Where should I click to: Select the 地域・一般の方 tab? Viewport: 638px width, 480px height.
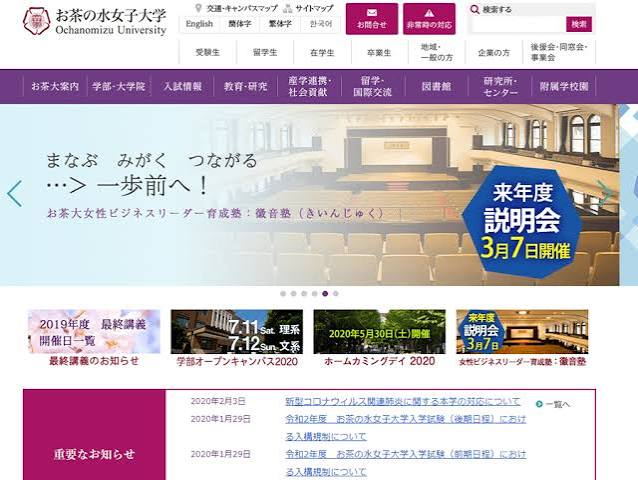point(437,52)
